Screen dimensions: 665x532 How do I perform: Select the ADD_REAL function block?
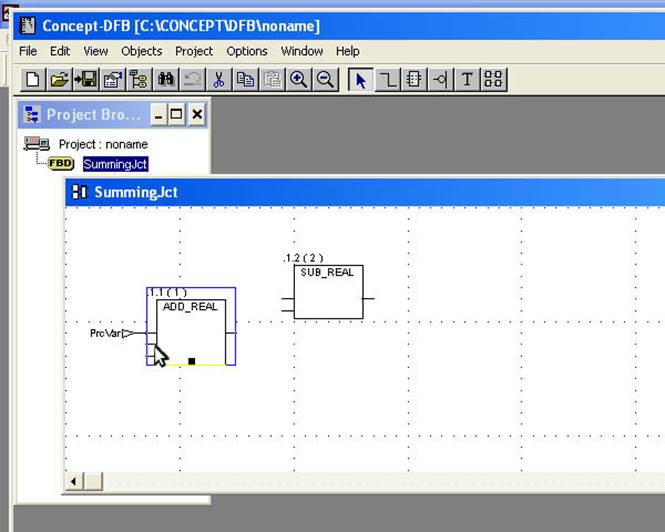191,332
